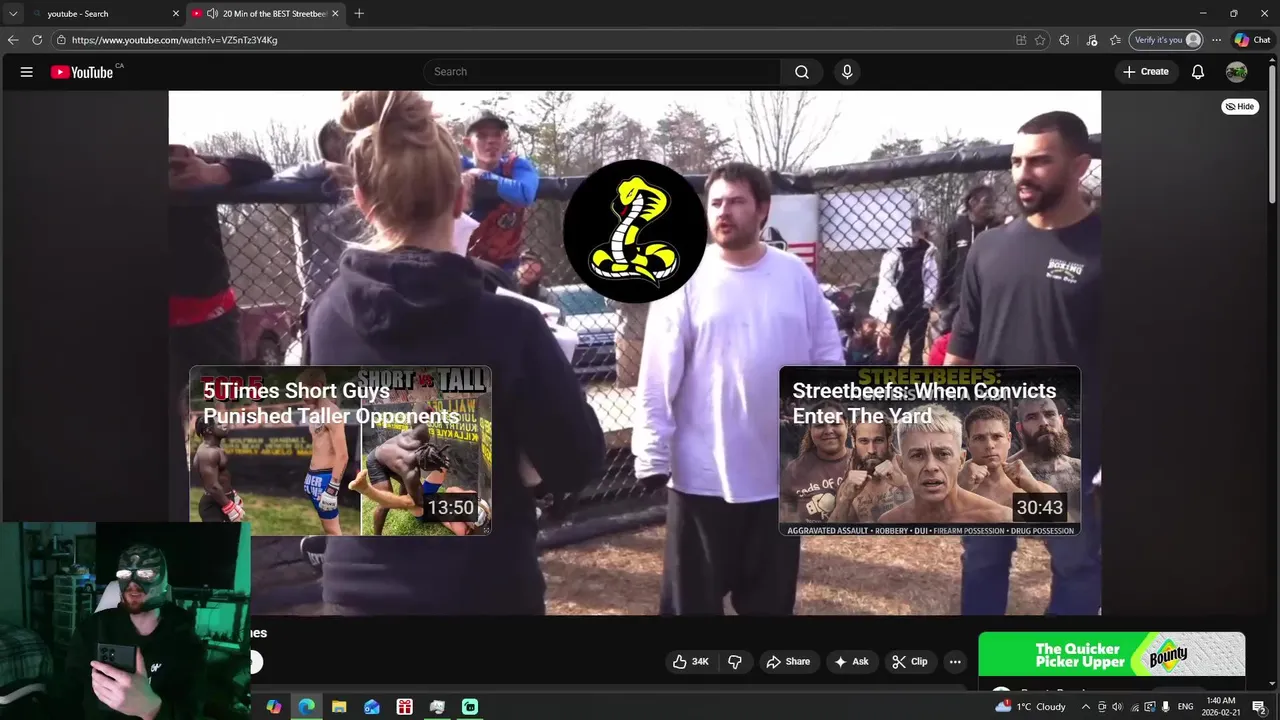Click the app available icon in address bar

(x=1021, y=40)
